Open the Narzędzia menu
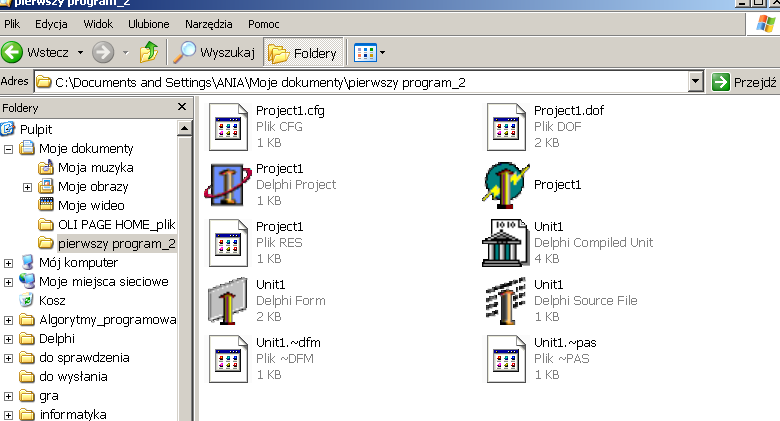The image size is (780, 421). 208,24
